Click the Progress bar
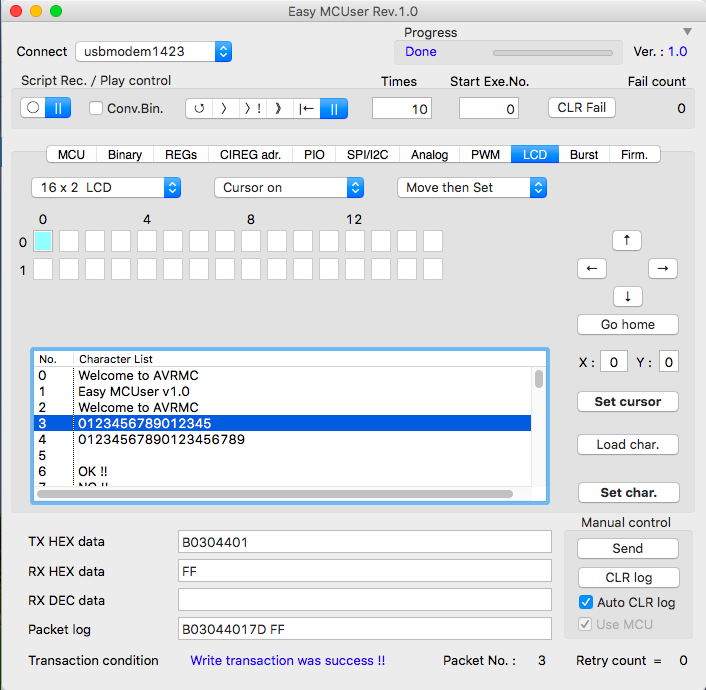The image size is (706, 690). [x=553, y=53]
